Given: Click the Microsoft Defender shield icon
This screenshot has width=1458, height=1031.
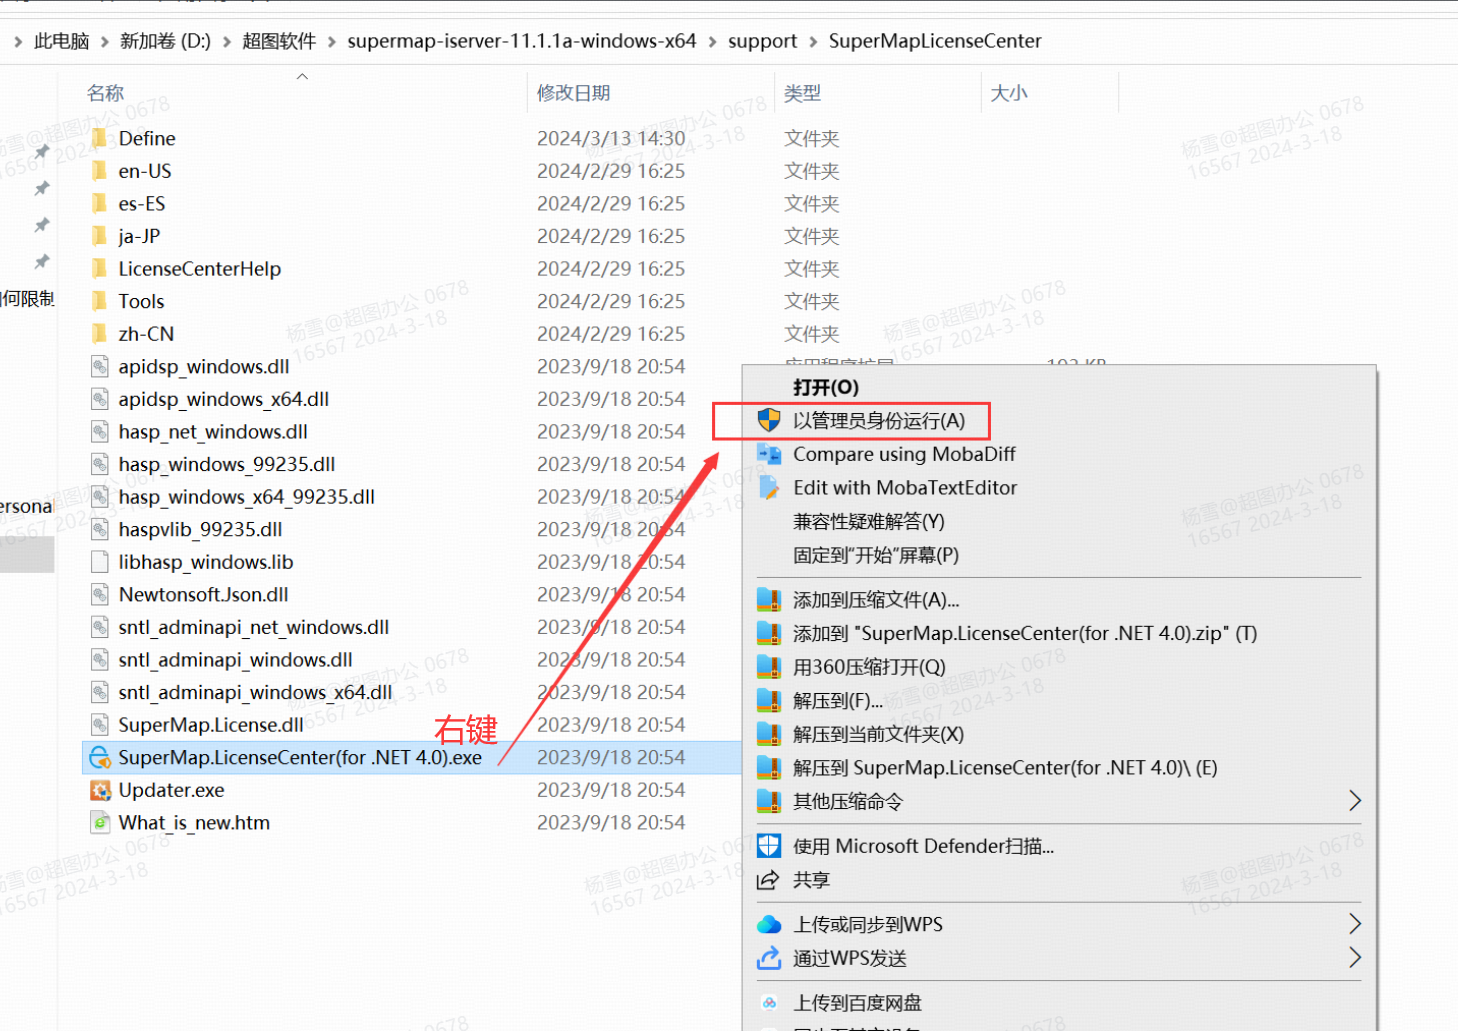Looking at the screenshot, I should tap(769, 846).
